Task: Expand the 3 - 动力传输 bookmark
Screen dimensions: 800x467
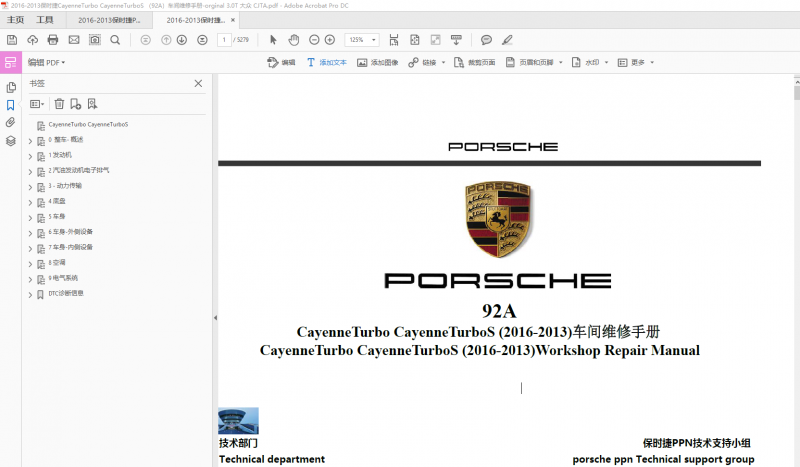Action: [x=30, y=187]
